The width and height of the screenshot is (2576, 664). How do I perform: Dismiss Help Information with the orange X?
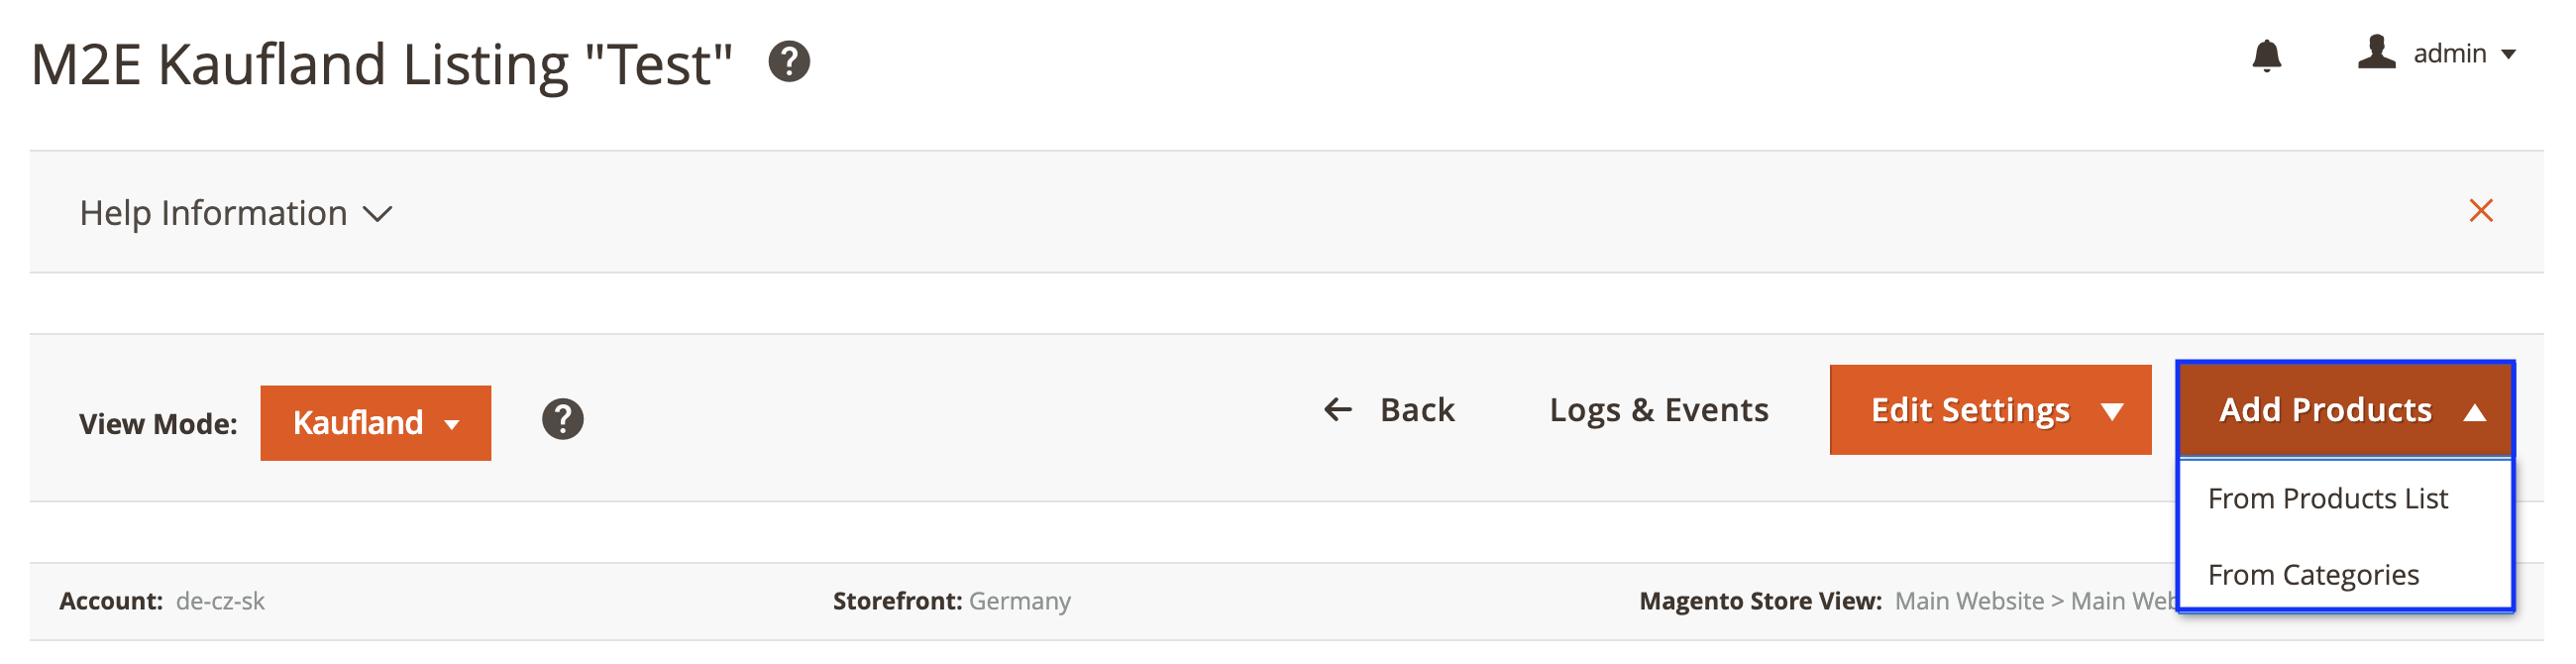(x=2482, y=211)
